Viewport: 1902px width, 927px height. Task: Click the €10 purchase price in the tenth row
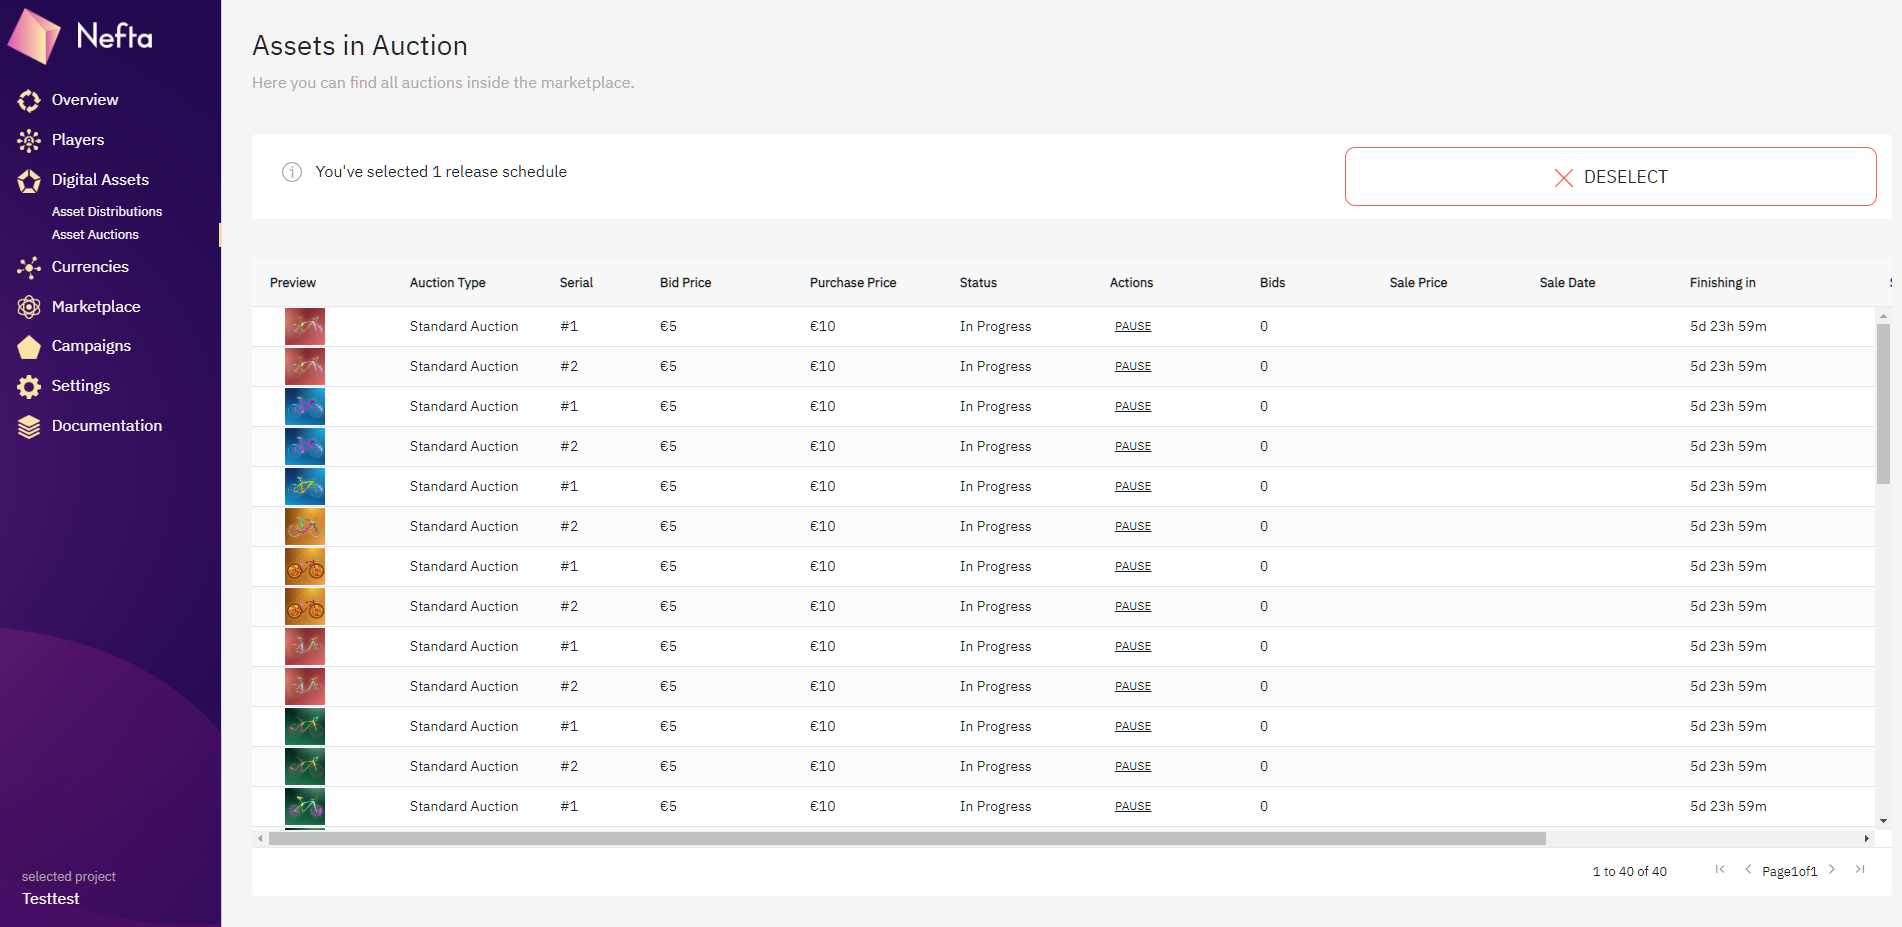point(822,687)
